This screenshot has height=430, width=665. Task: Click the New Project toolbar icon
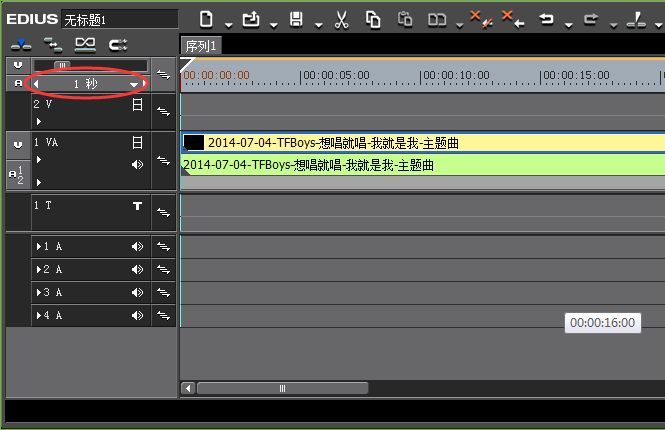[206, 18]
